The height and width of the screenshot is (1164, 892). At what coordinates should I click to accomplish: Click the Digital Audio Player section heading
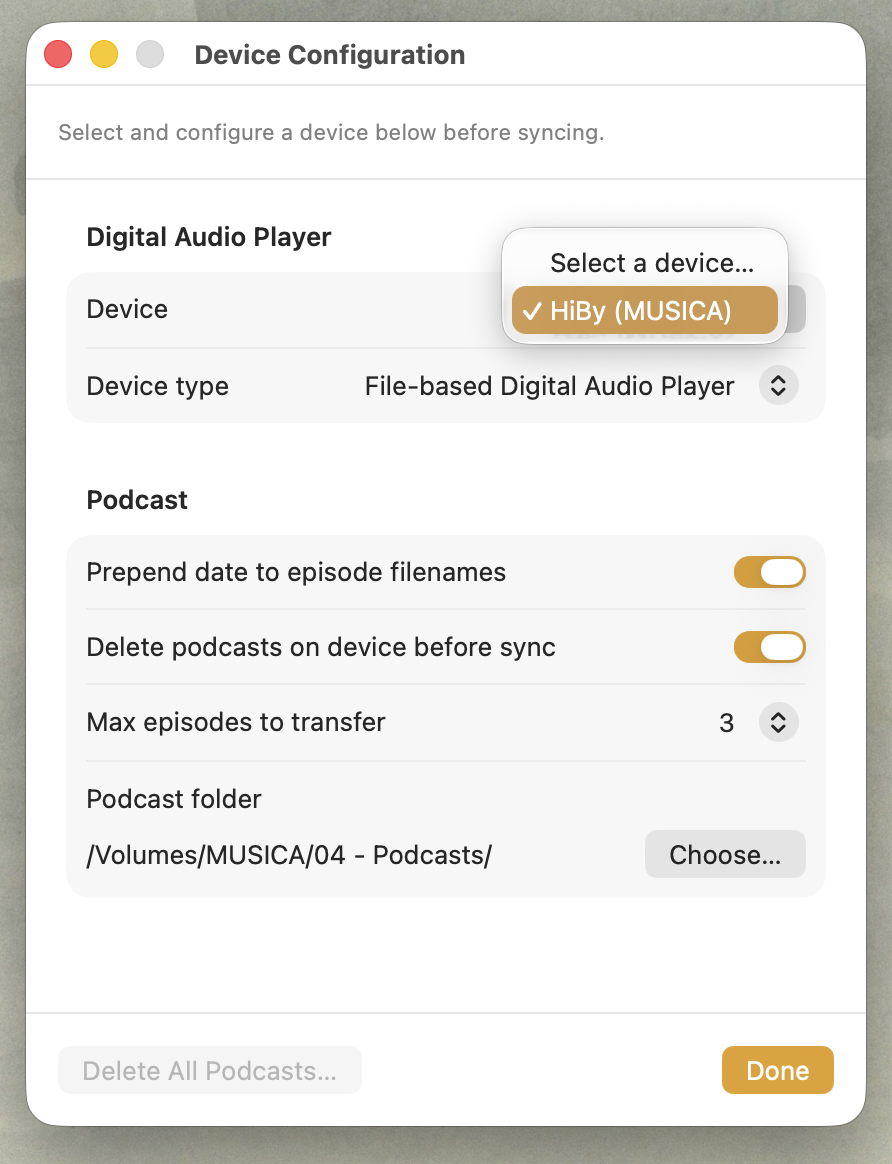[x=209, y=237]
